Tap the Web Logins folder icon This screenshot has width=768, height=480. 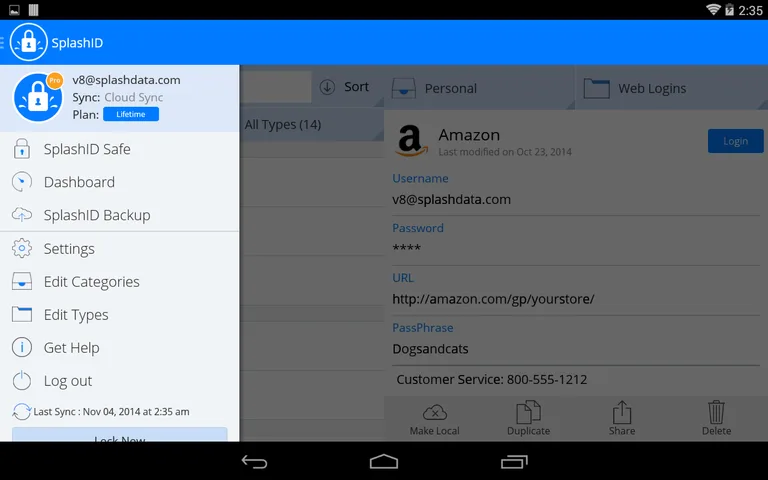point(597,89)
